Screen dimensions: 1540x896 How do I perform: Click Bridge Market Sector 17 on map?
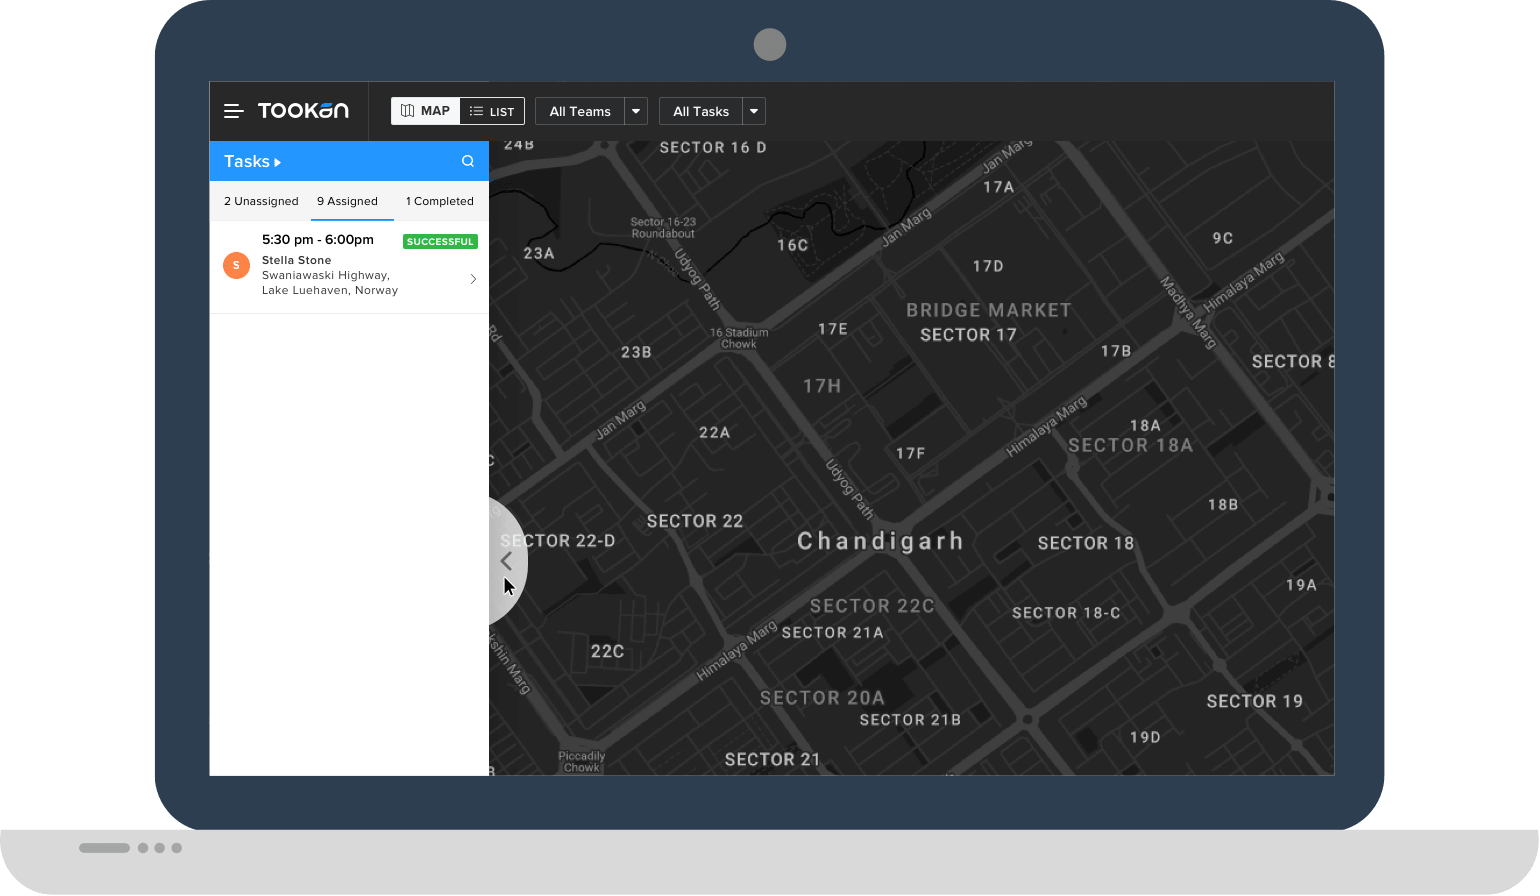pos(987,322)
